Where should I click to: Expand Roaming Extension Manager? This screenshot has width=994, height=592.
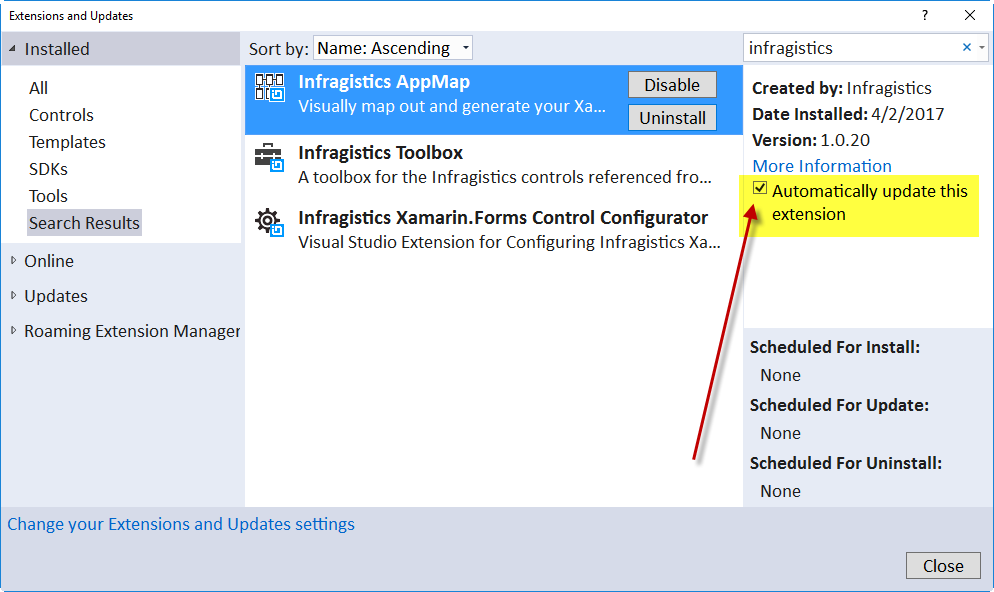[12, 331]
